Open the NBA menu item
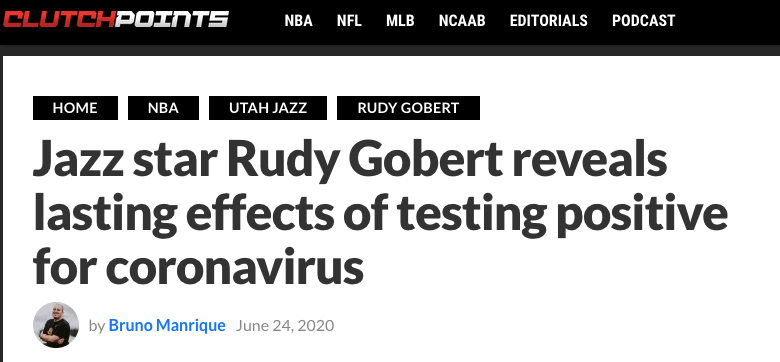The width and height of the screenshot is (780, 362). coord(298,21)
